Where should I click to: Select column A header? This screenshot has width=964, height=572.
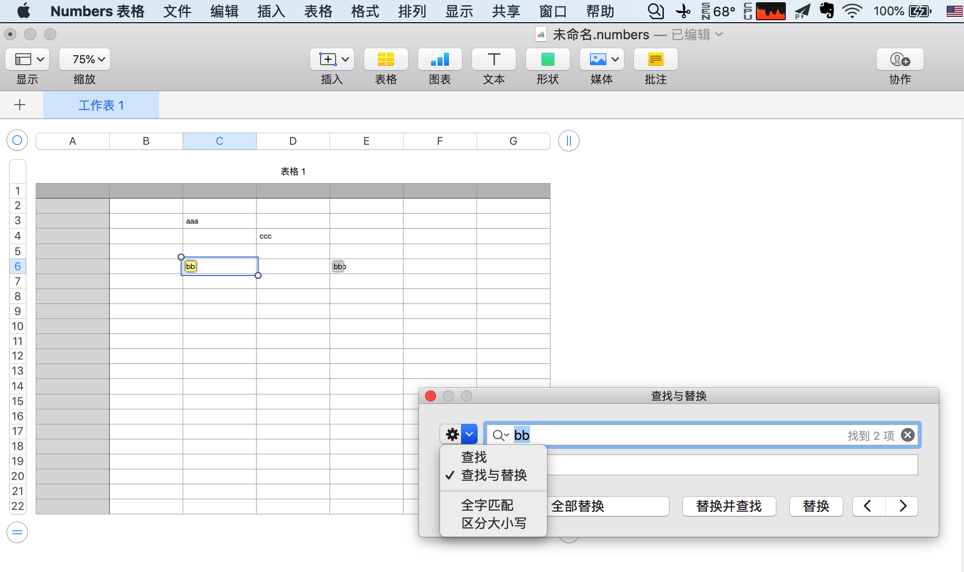point(73,141)
